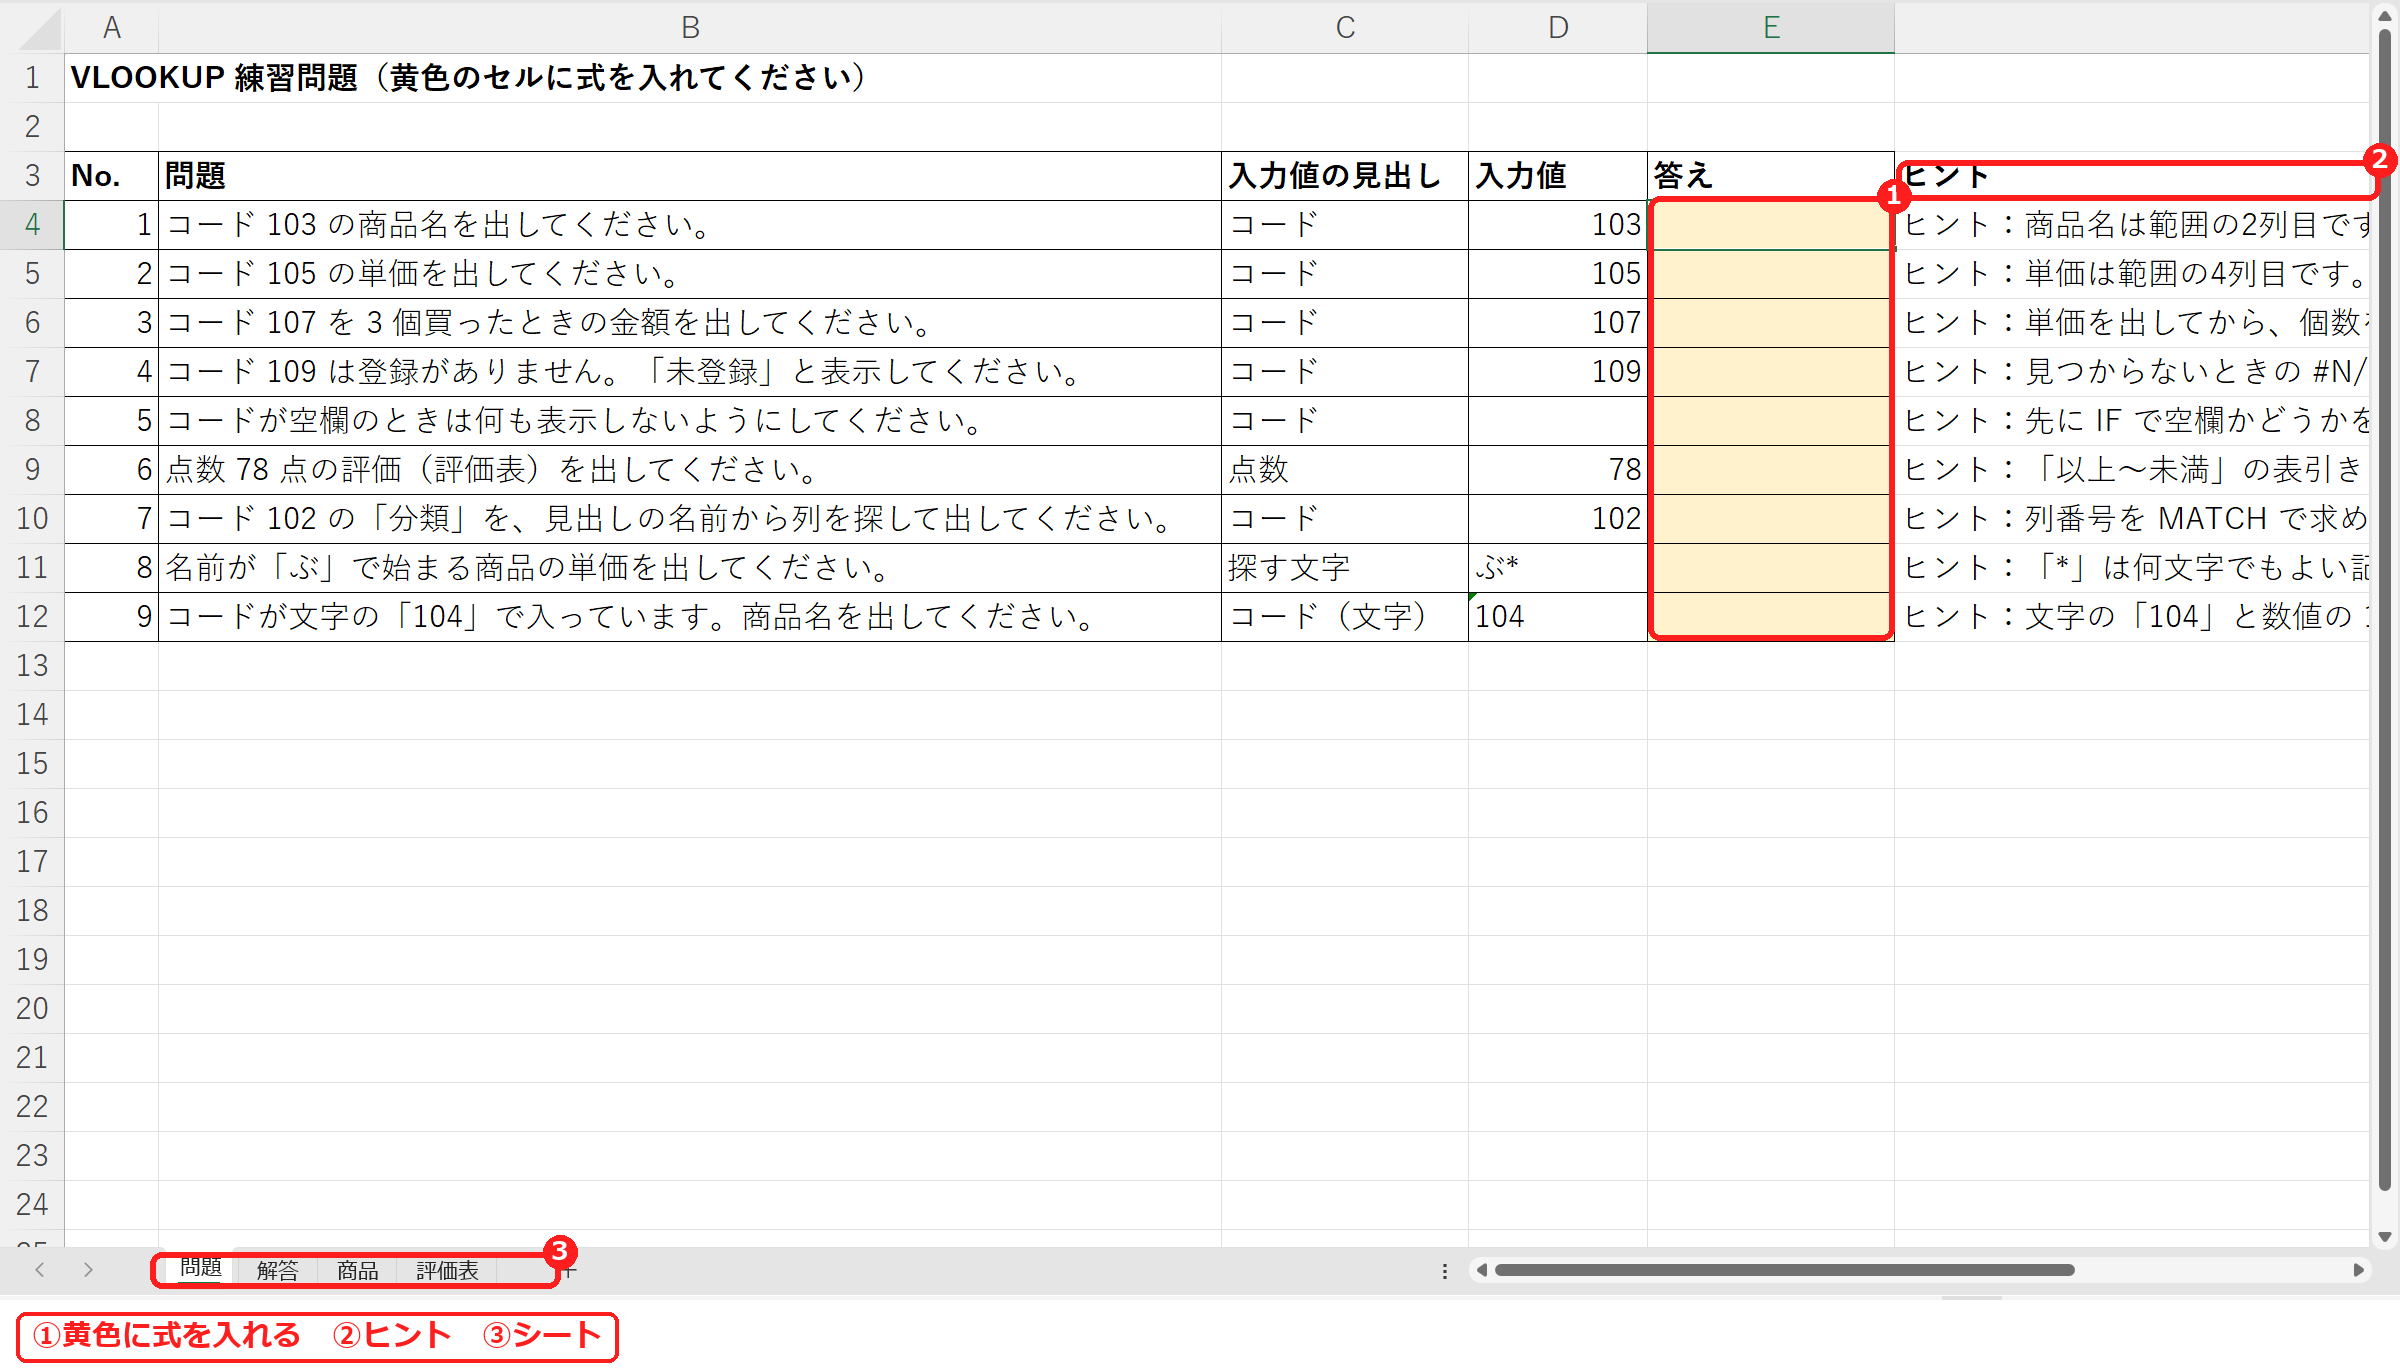Click the three-dot tab bar resize handle
2400x1370 pixels.
point(1445,1271)
